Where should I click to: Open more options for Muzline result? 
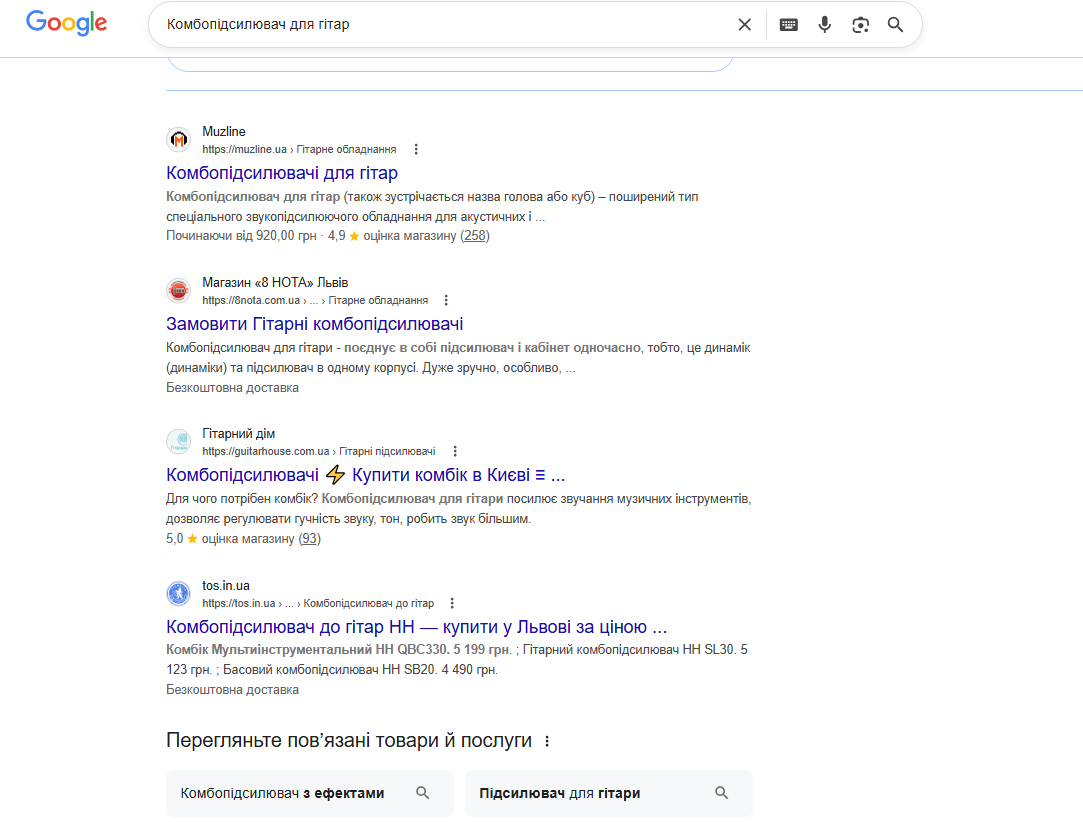416,149
